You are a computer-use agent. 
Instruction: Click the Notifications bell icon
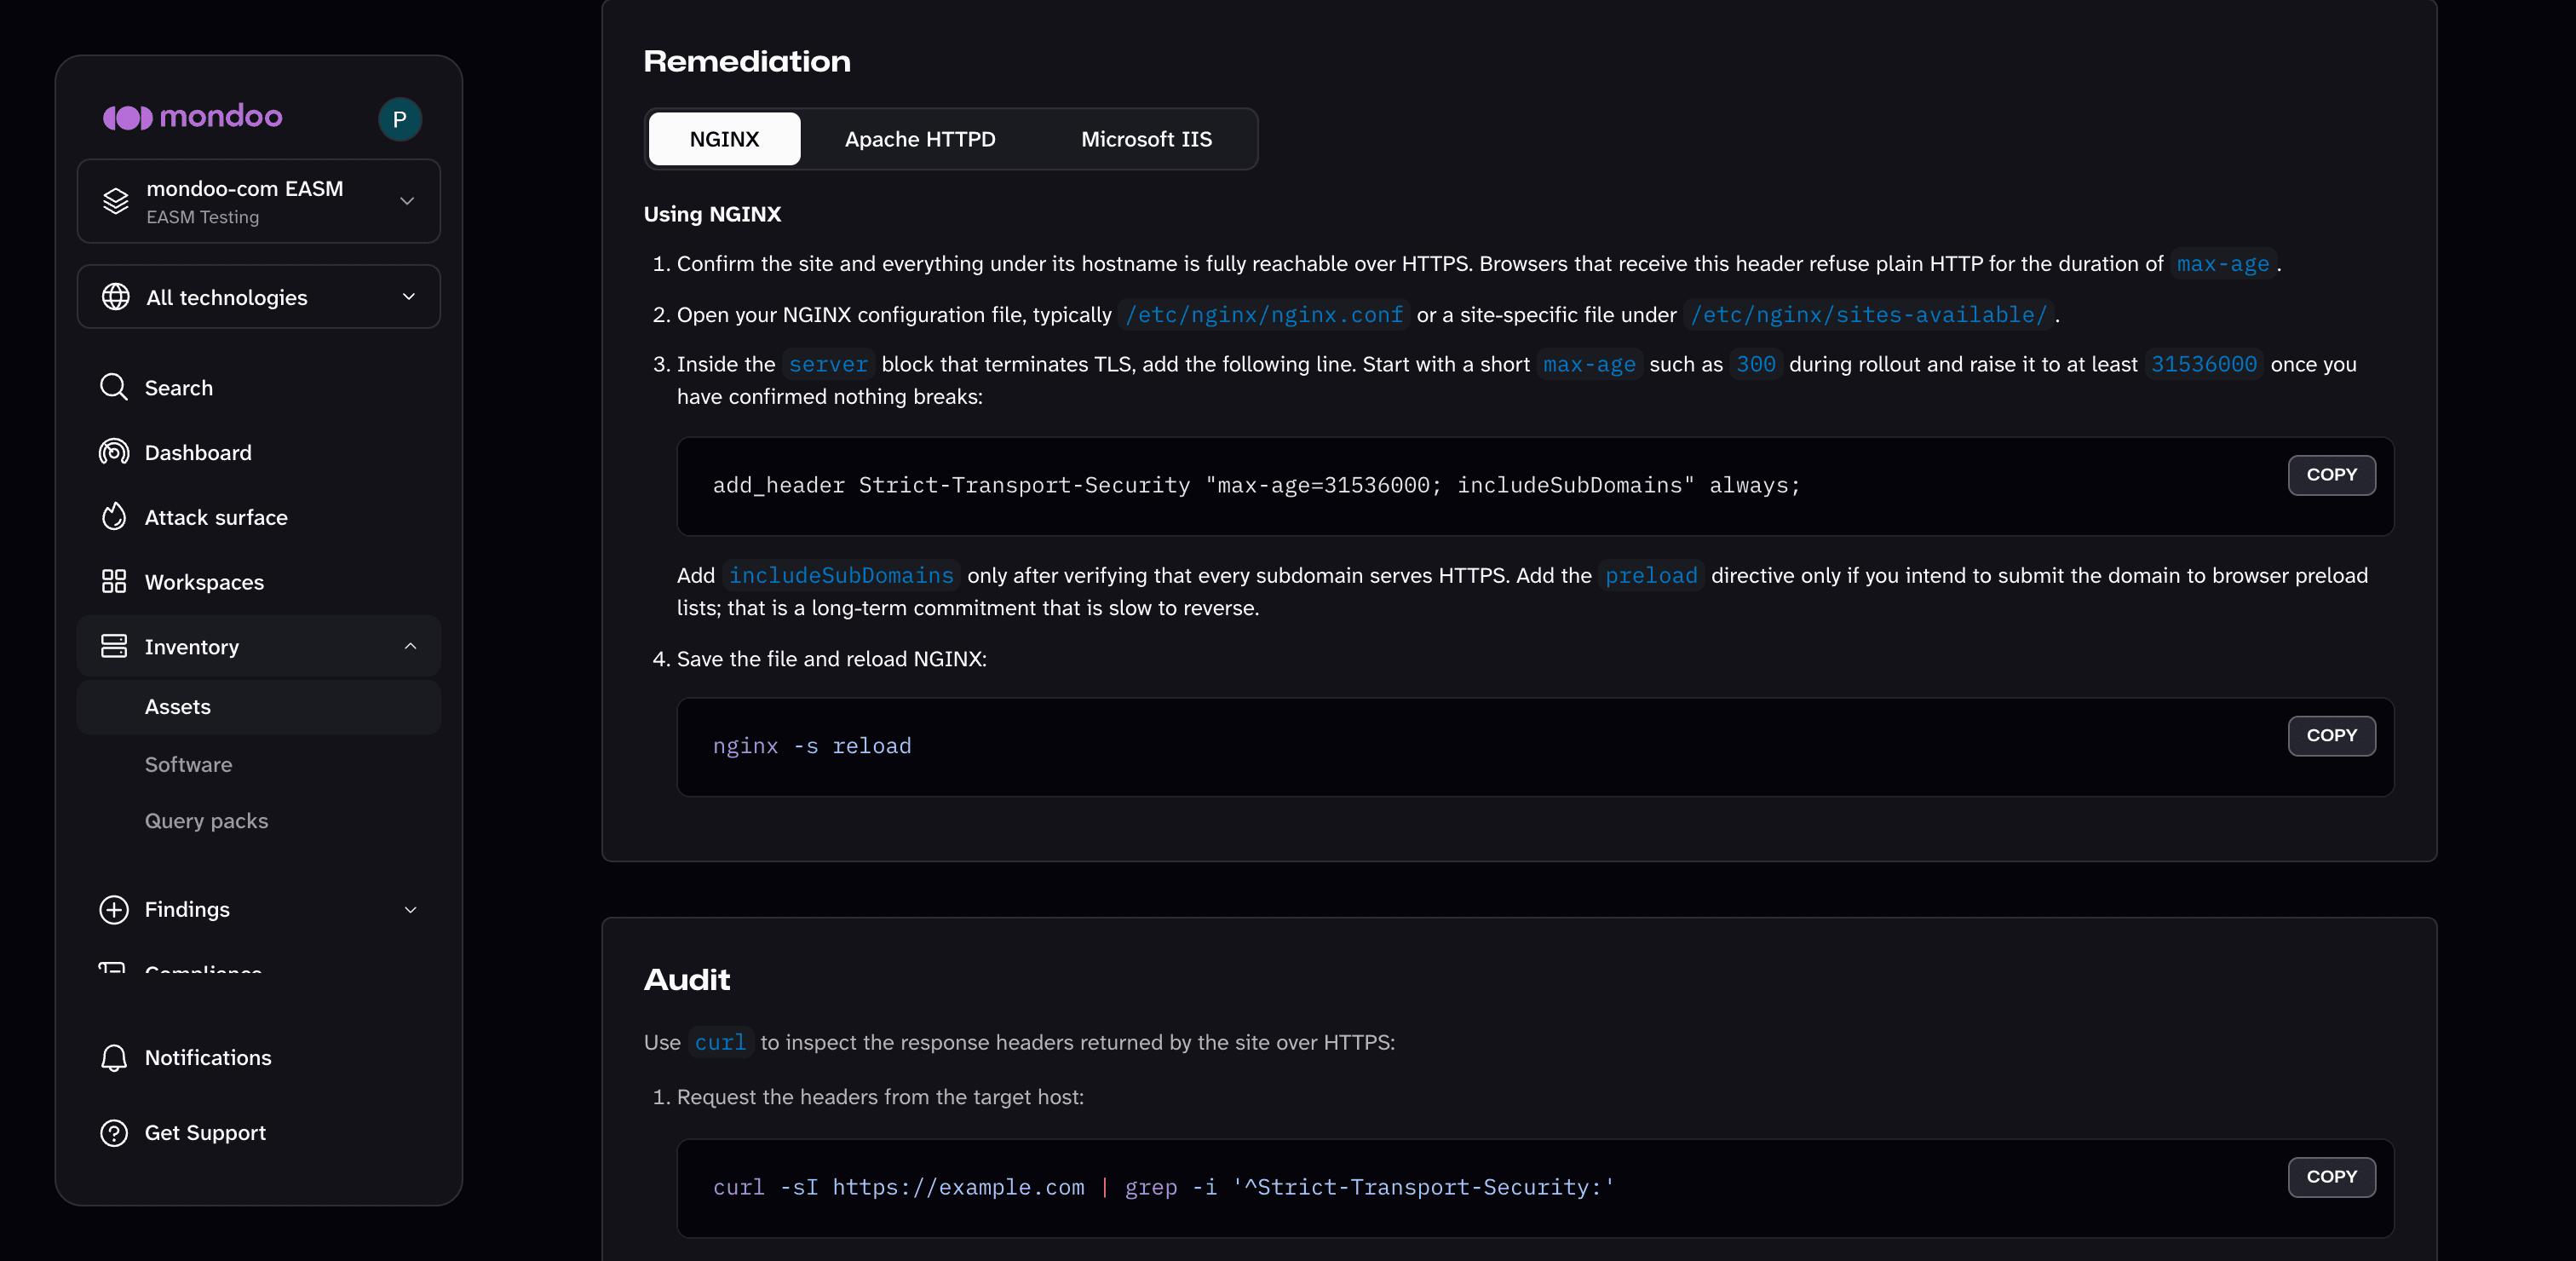114,1057
